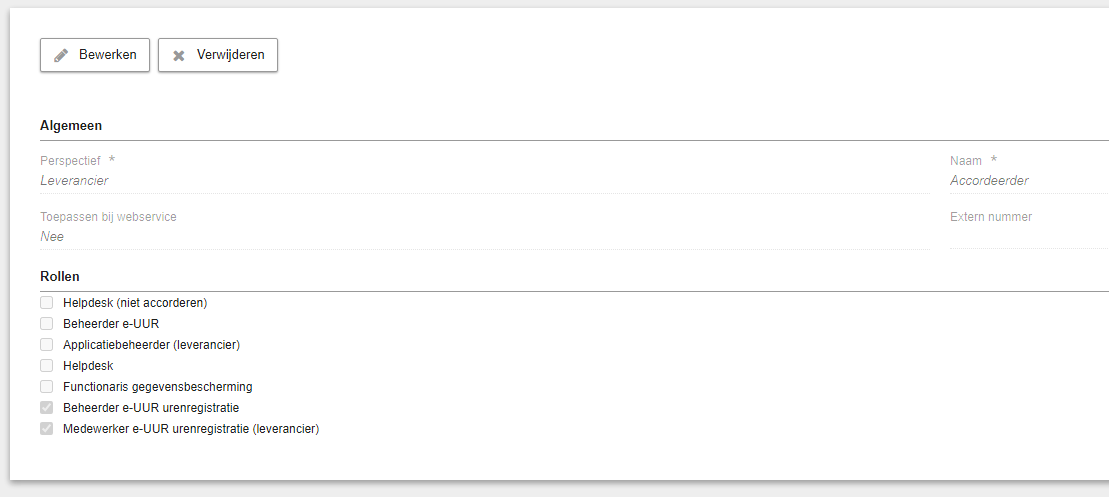
Task: Click the X icon on Verwijderen
Action: click(x=179, y=55)
